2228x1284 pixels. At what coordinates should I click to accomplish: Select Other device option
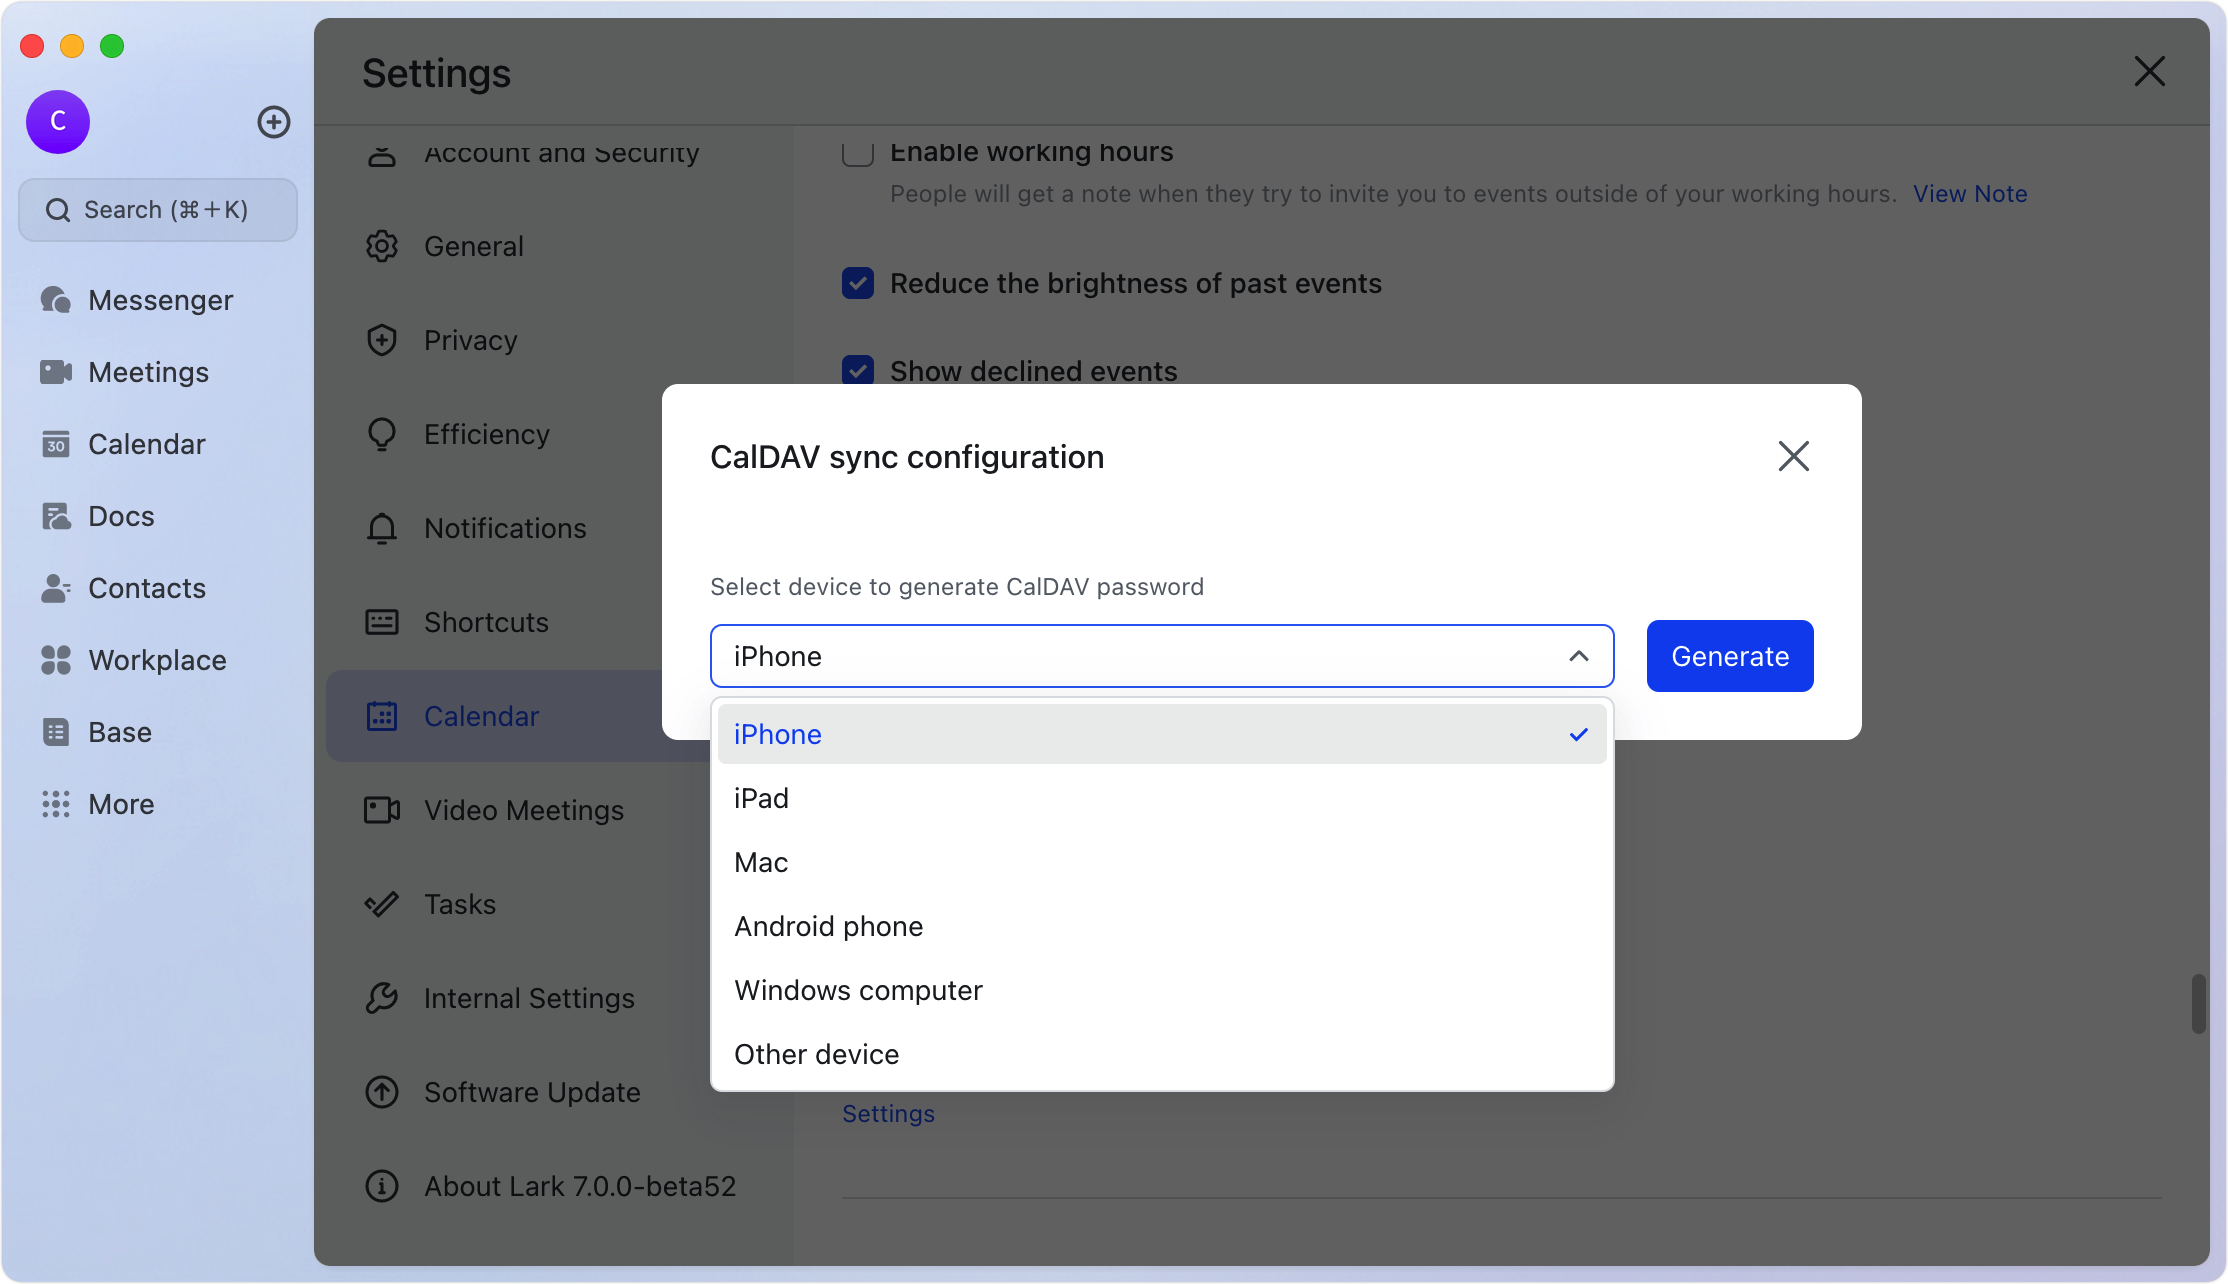[x=816, y=1054]
